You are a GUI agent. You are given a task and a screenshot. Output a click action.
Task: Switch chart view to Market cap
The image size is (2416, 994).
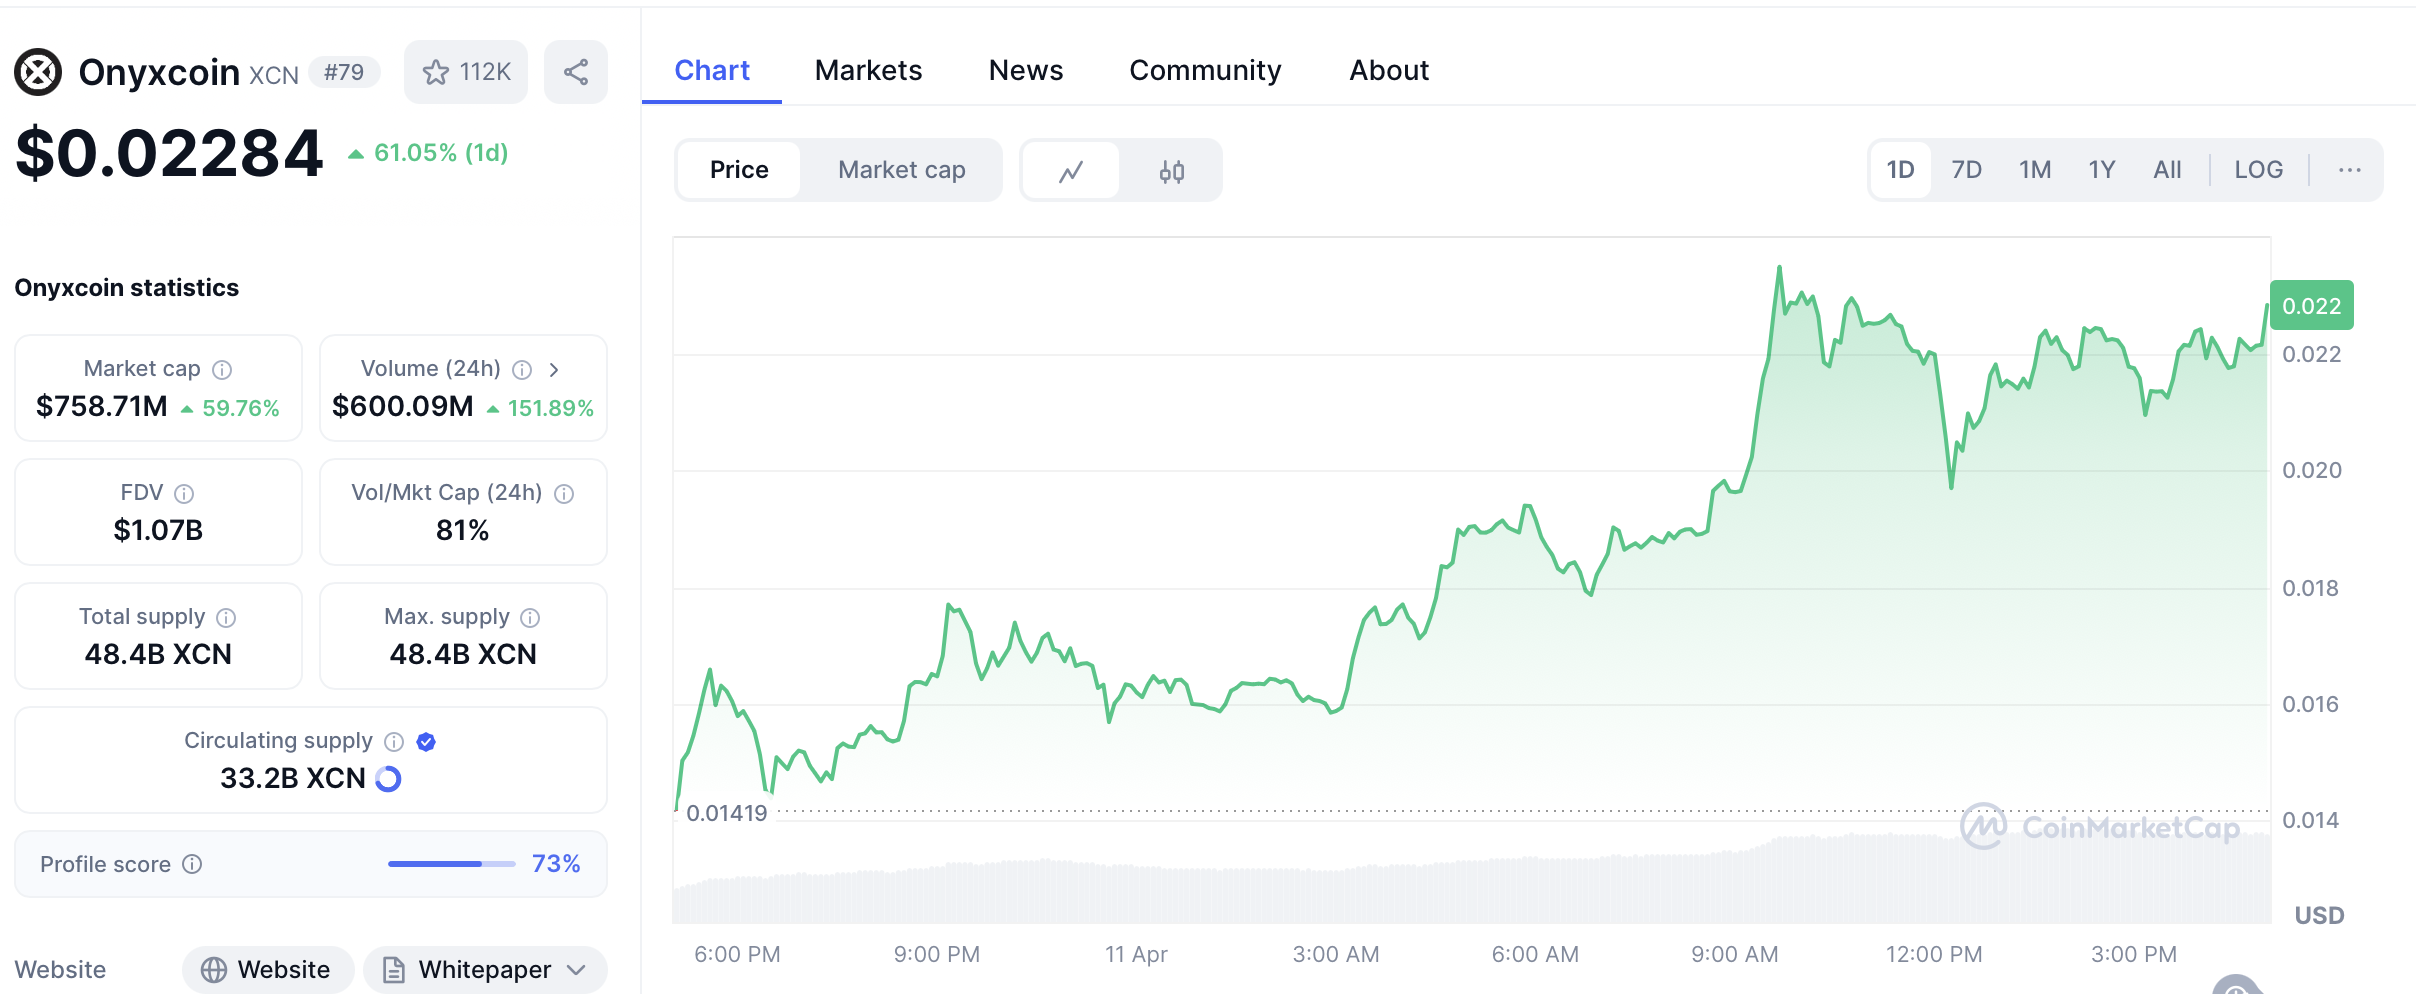pyautogui.click(x=901, y=170)
